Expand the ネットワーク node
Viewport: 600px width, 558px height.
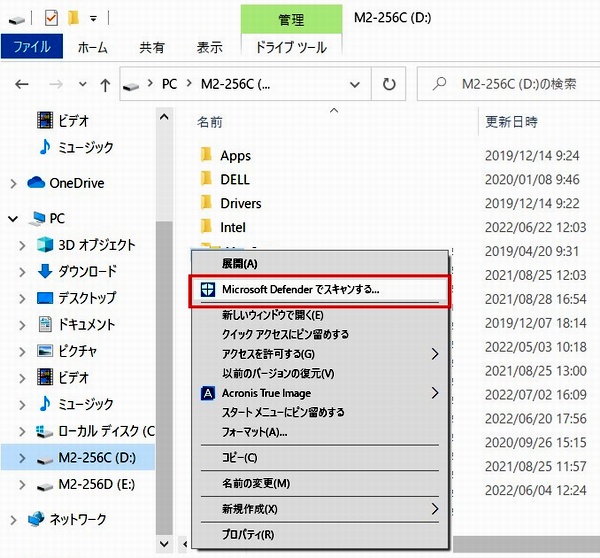(x=13, y=520)
